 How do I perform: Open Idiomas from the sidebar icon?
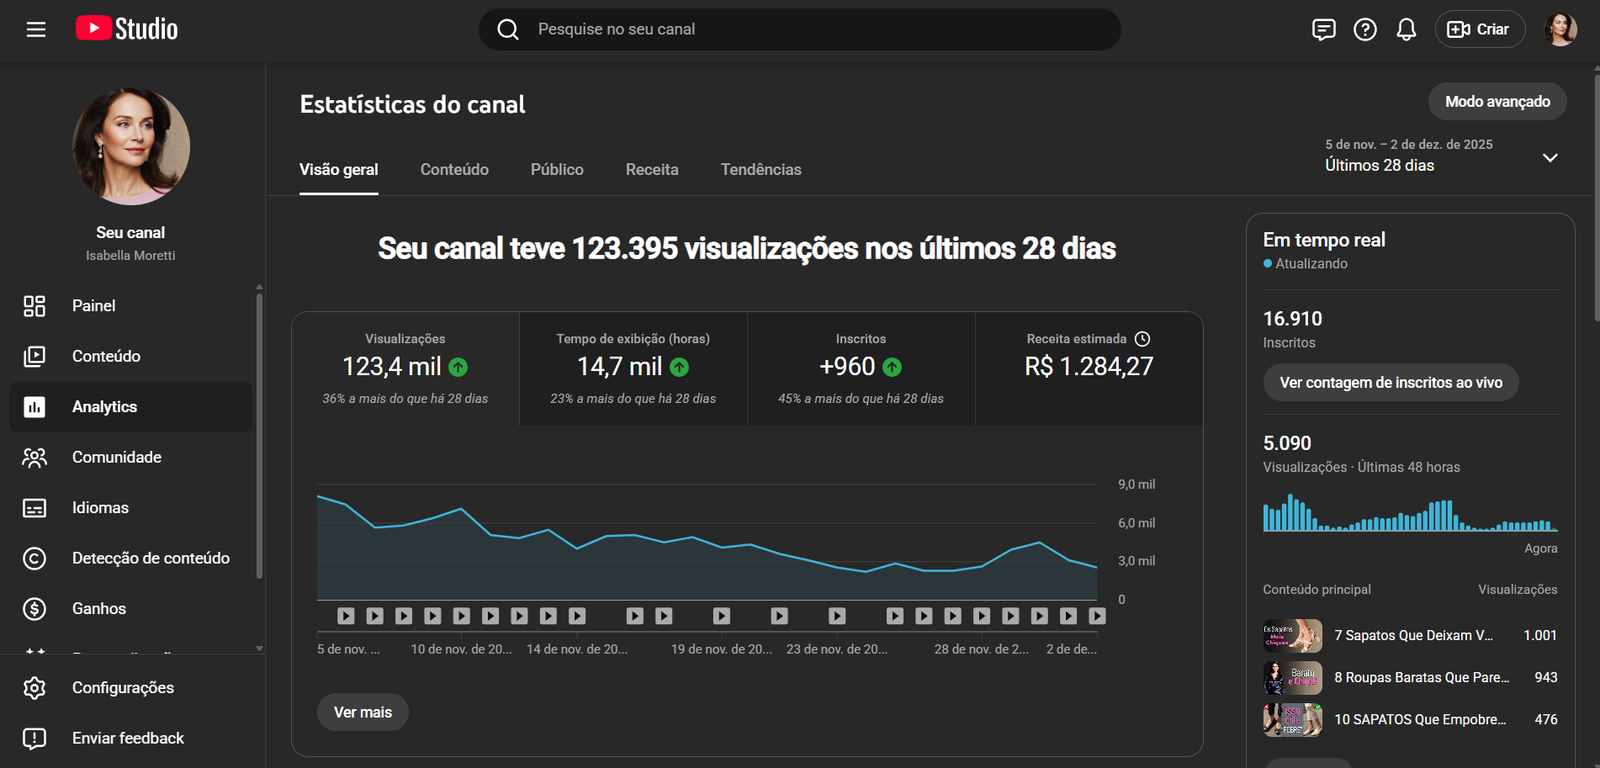34,508
